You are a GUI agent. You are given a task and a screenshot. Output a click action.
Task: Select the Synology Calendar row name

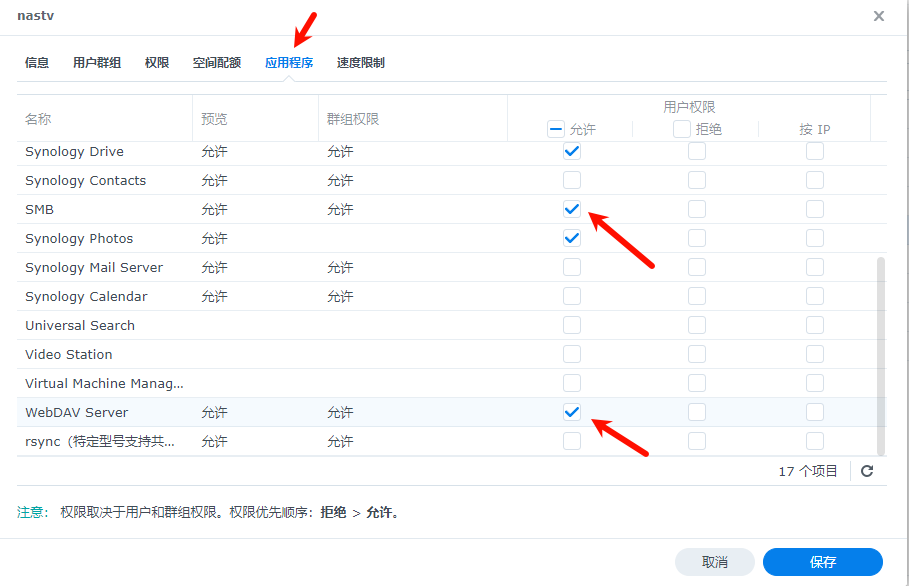click(x=86, y=297)
